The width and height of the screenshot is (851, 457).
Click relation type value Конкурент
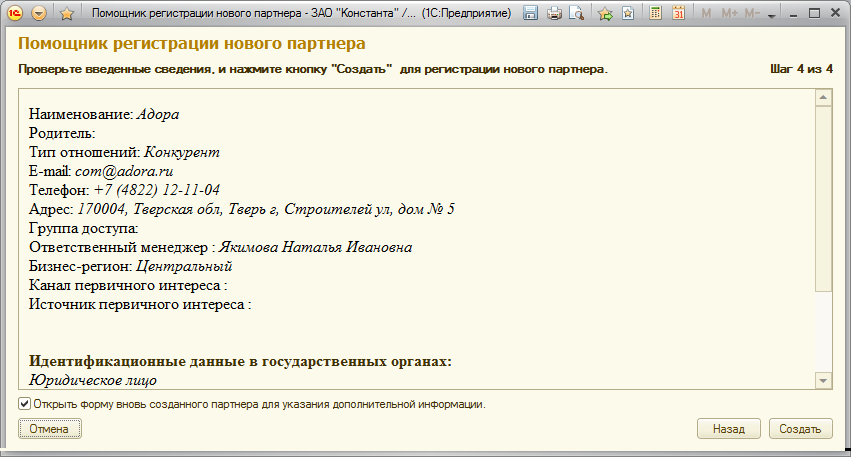click(182, 153)
